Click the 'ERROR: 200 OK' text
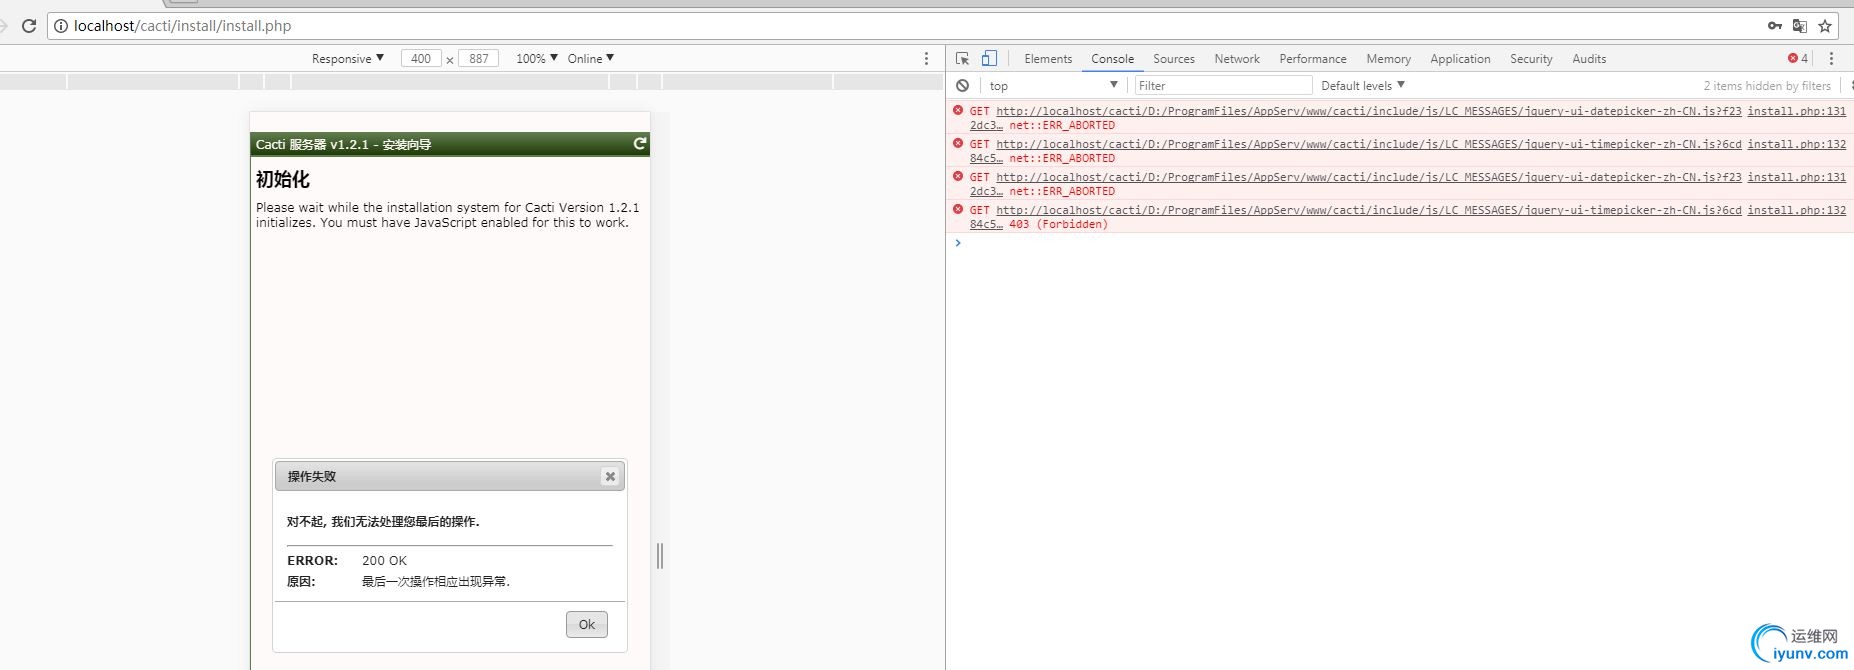This screenshot has width=1854, height=670. (x=347, y=561)
